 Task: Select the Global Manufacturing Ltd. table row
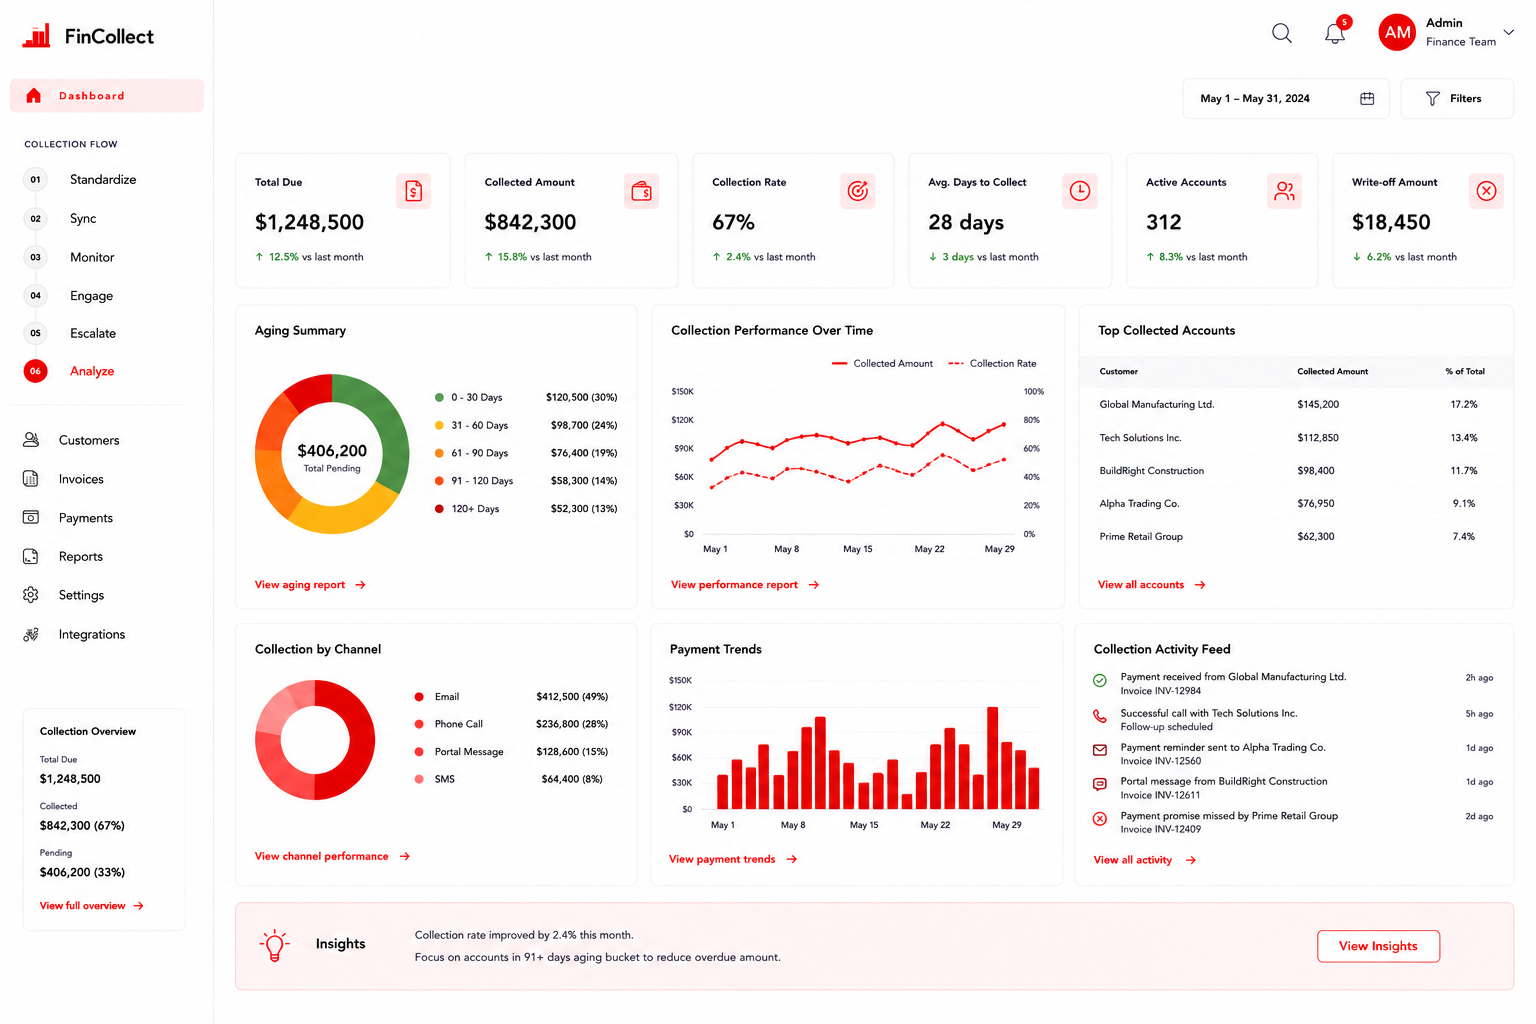point(1296,405)
